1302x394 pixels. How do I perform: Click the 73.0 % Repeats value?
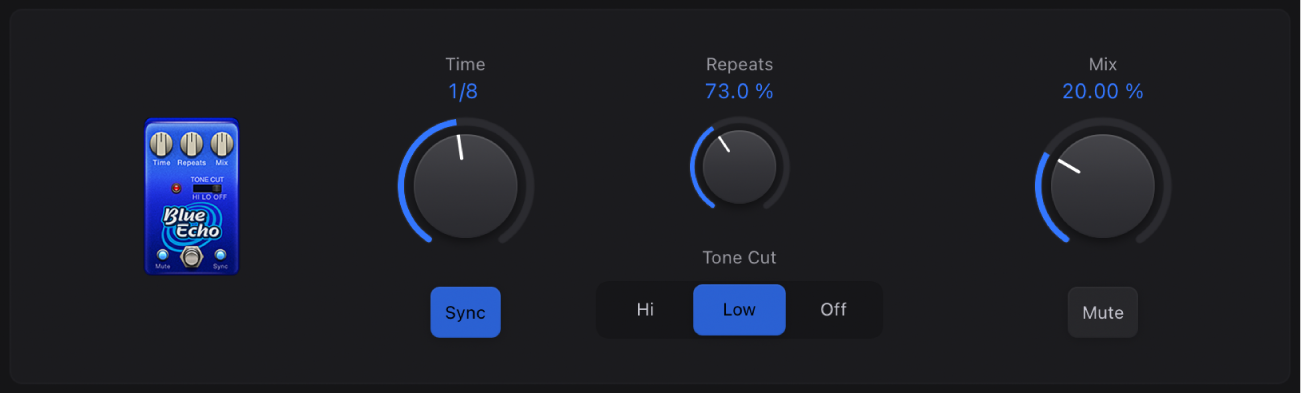pyautogui.click(x=739, y=92)
